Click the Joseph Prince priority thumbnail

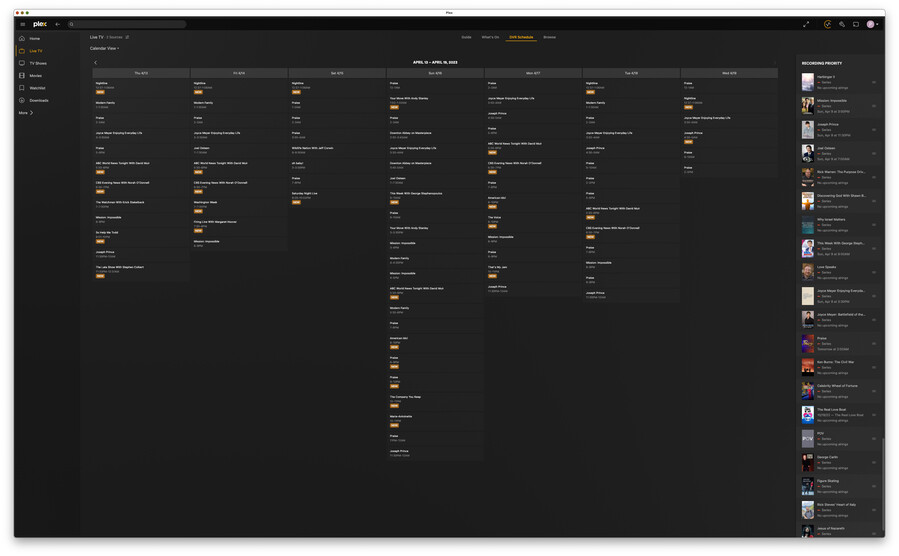pos(807,130)
